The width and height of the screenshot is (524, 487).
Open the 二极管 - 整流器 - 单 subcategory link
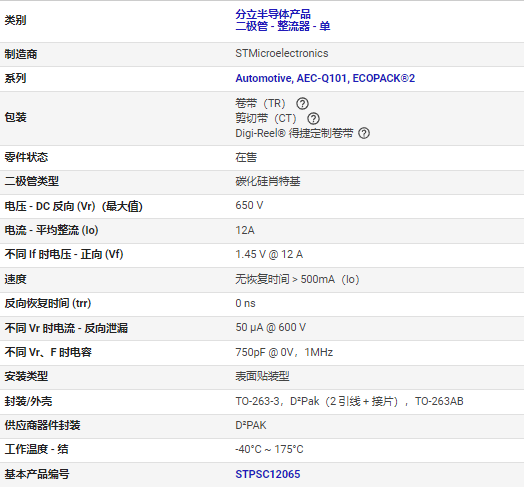283,26
